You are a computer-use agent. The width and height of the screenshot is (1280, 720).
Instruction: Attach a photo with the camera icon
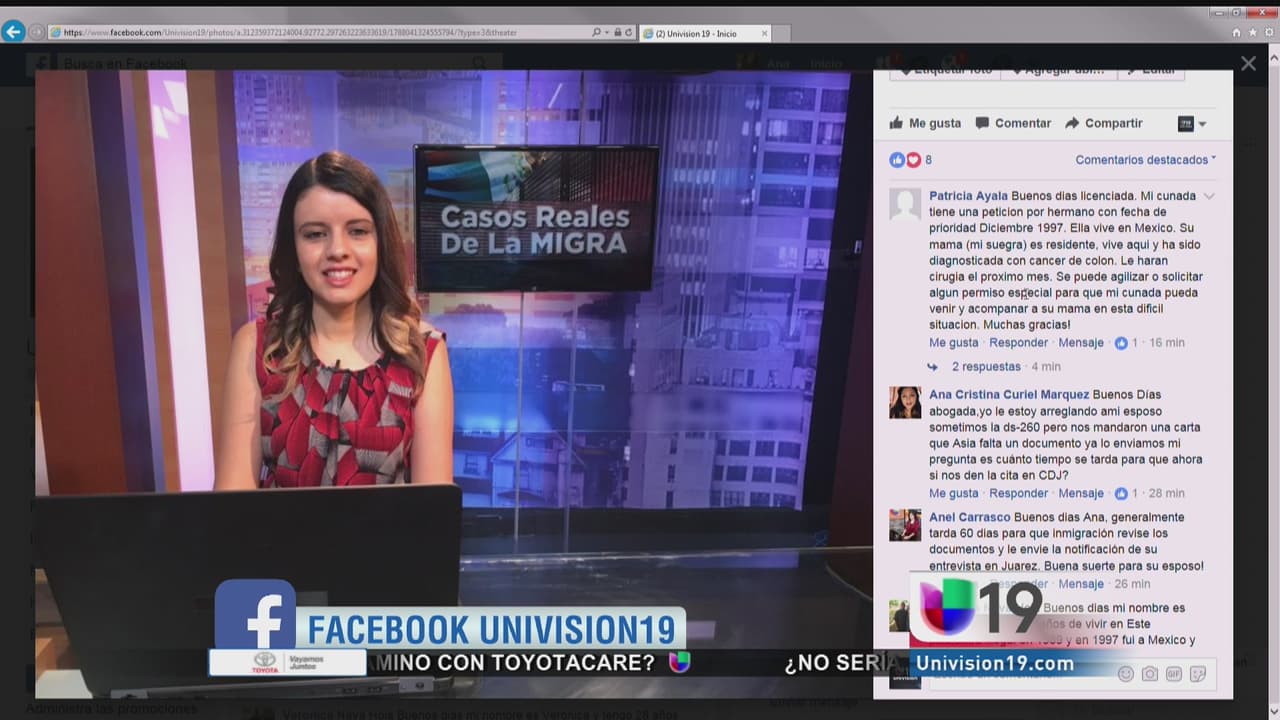[1150, 674]
